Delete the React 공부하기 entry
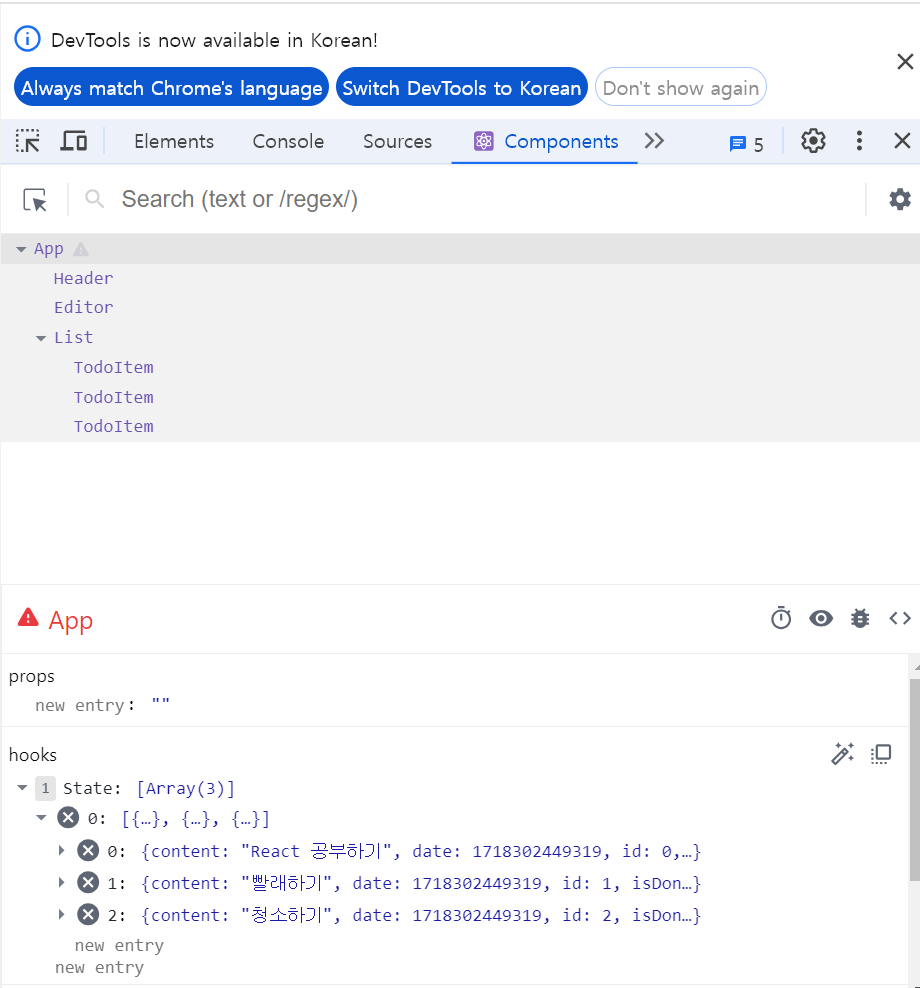Screen dimensions: 920x988 coord(88,851)
